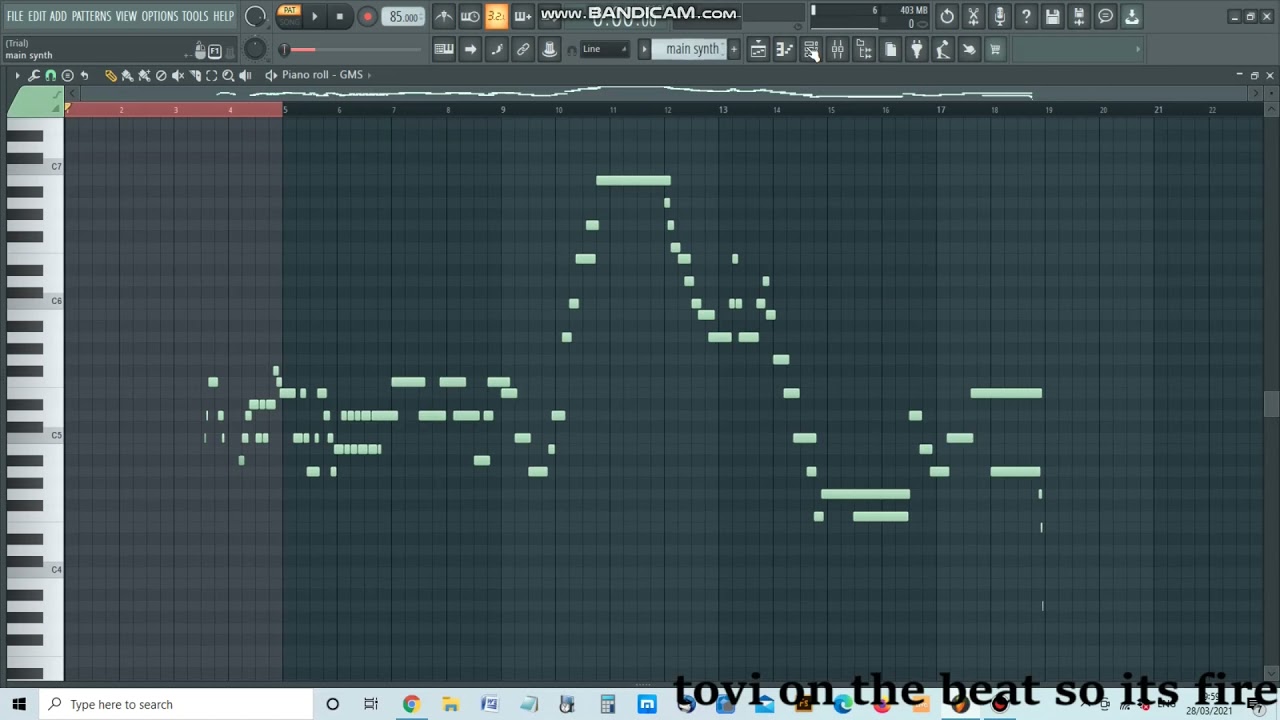Open Google Chrome from the taskbar
Viewport: 1280px width, 720px height.
411,704
